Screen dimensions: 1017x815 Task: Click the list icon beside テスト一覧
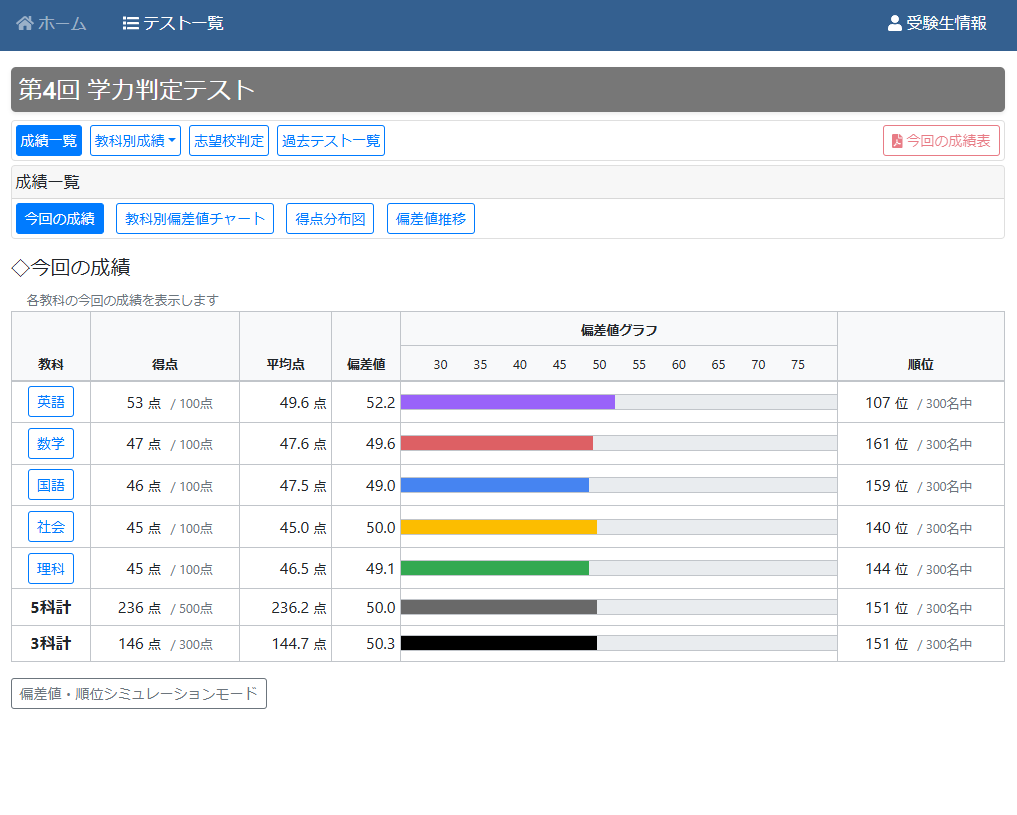point(130,23)
